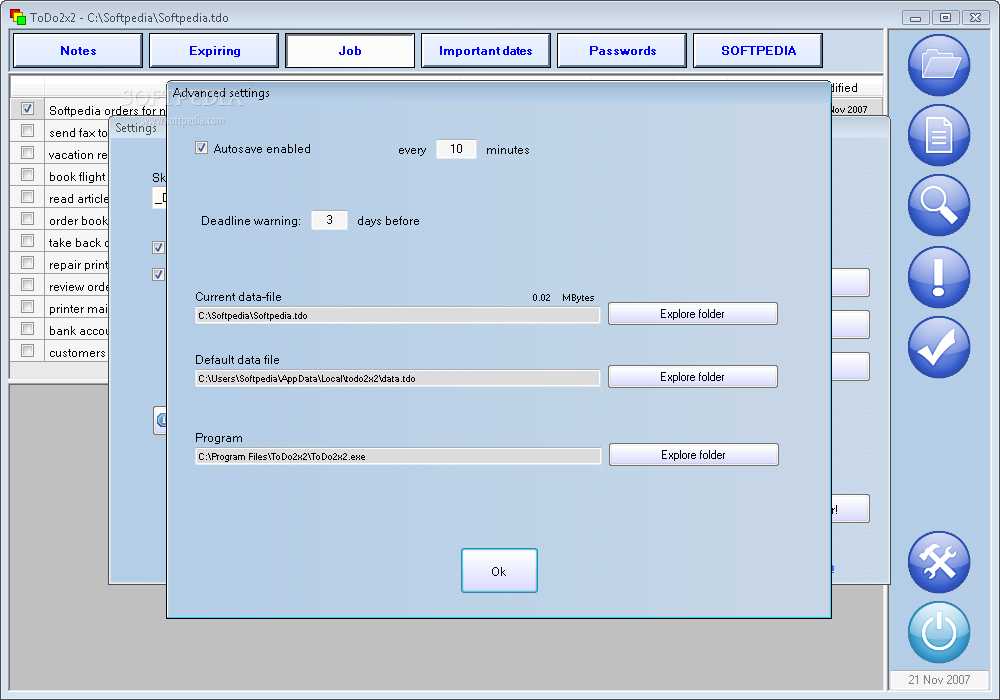
Task: Click the ToDo2x2 title bar app icon
Action: [18, 17]
